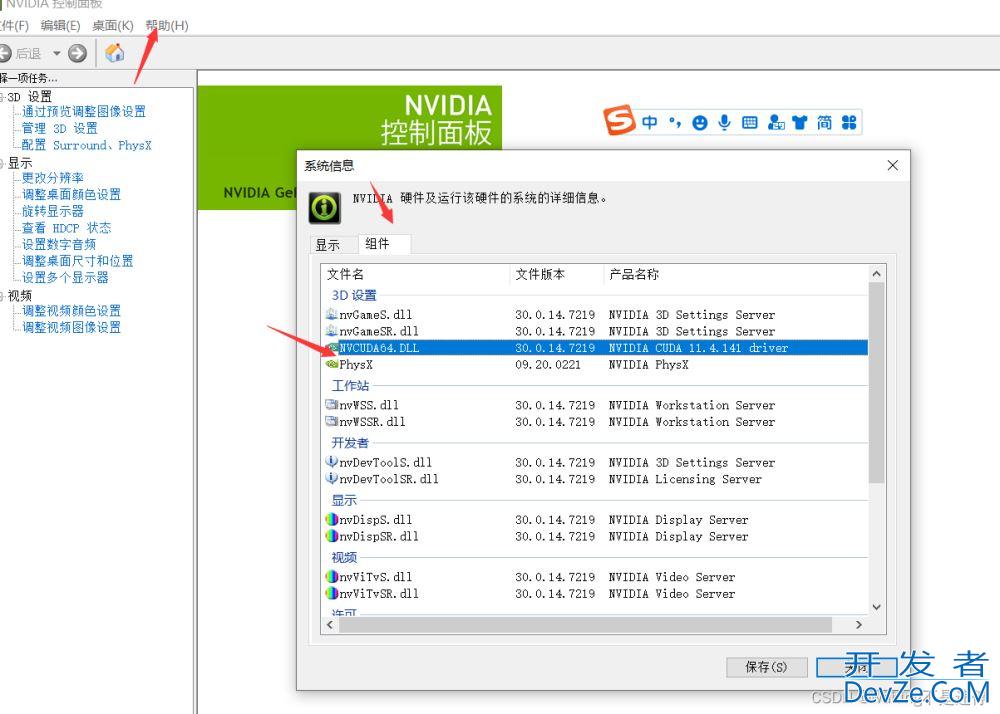Switch to the 组件 tab
1000x714 pixels.
[x=385, y=244]
